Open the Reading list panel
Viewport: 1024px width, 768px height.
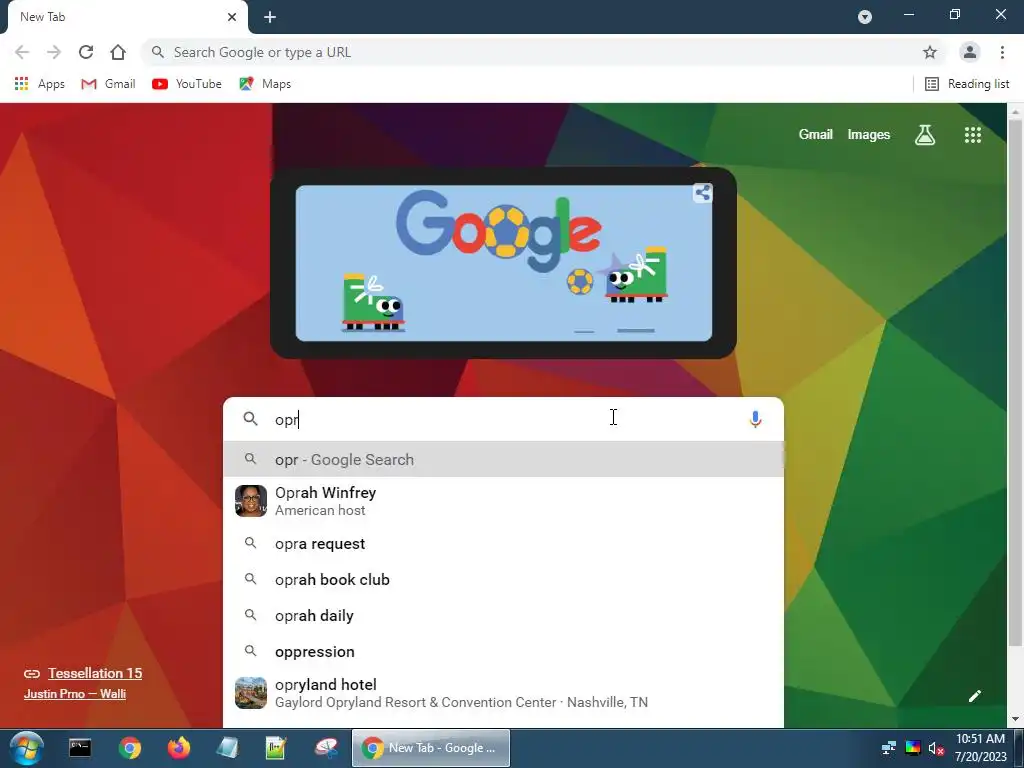[x=967, y=84]
